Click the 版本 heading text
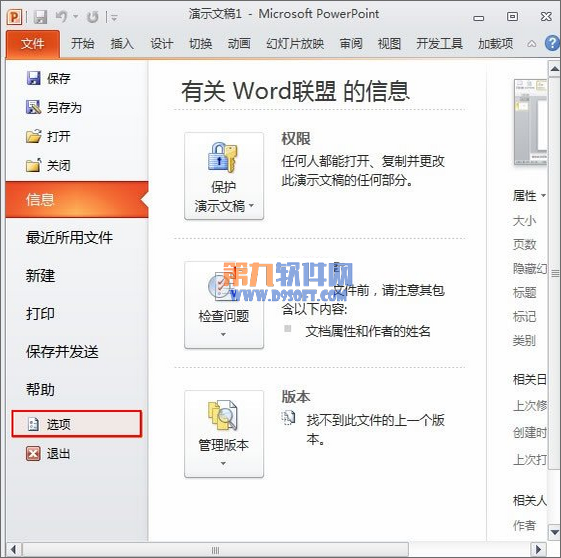This screenshot has width=561, height=558. 296,397
